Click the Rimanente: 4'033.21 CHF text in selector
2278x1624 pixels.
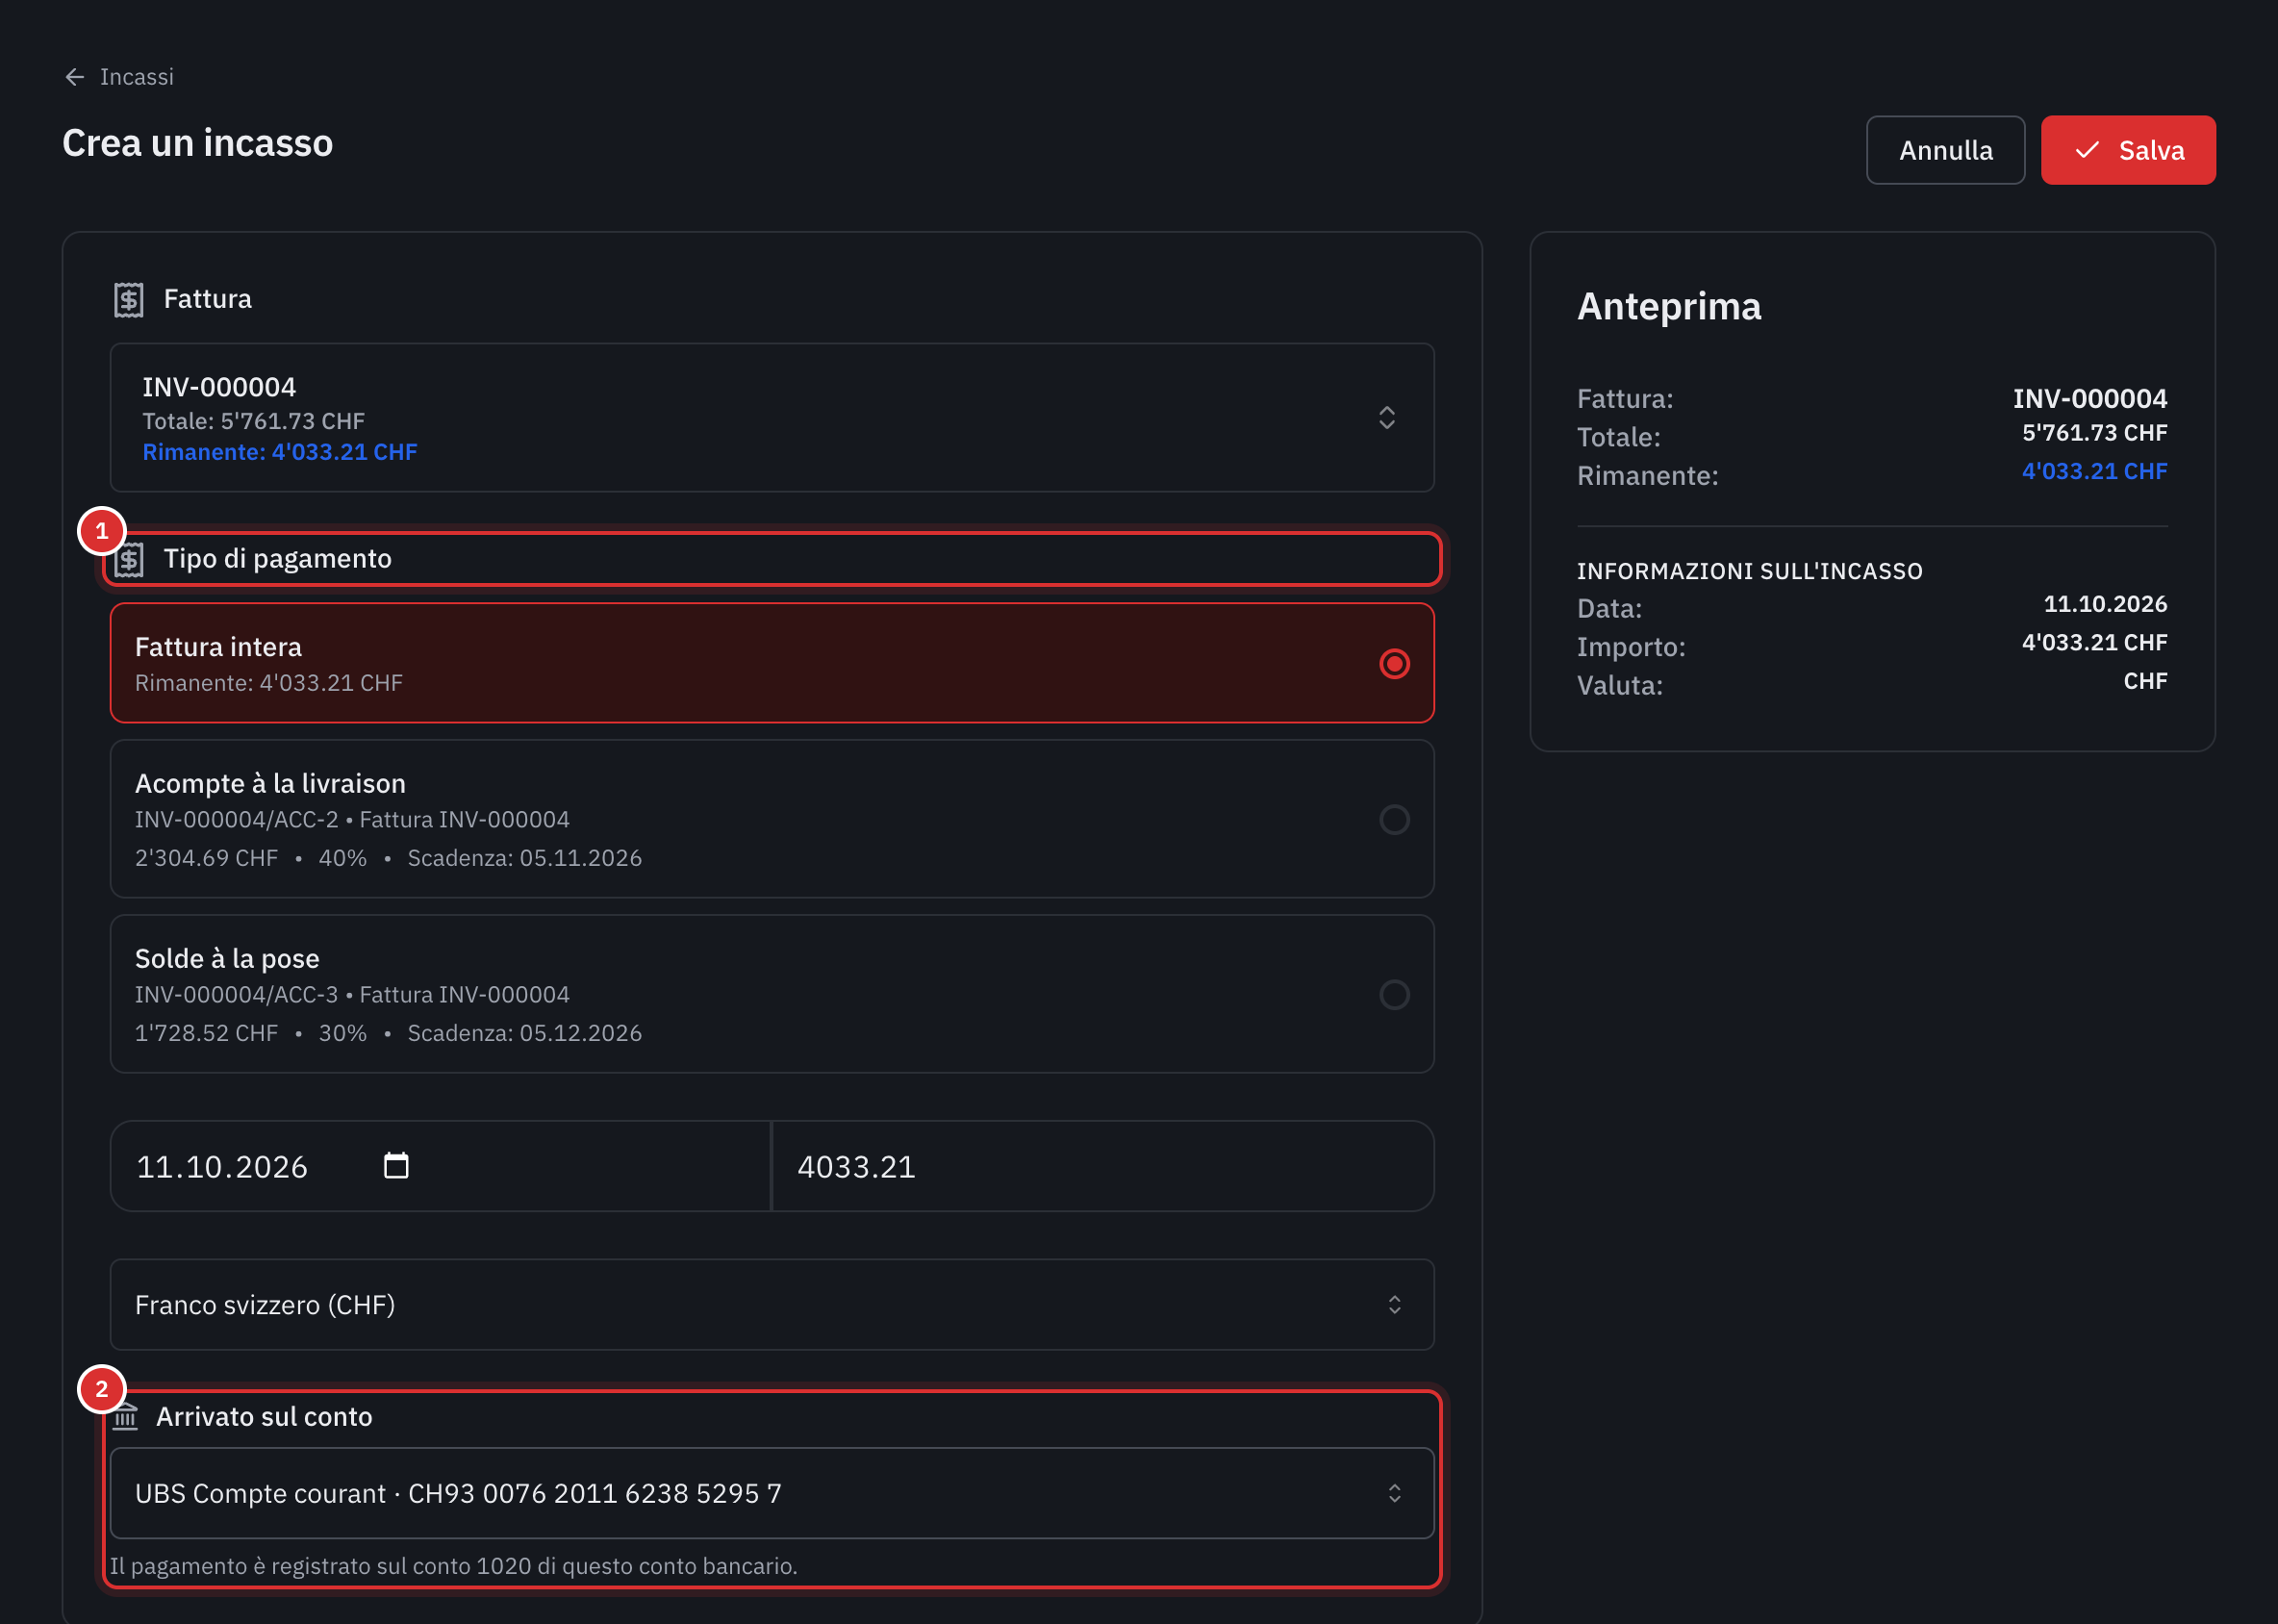[x=280, y=452]
